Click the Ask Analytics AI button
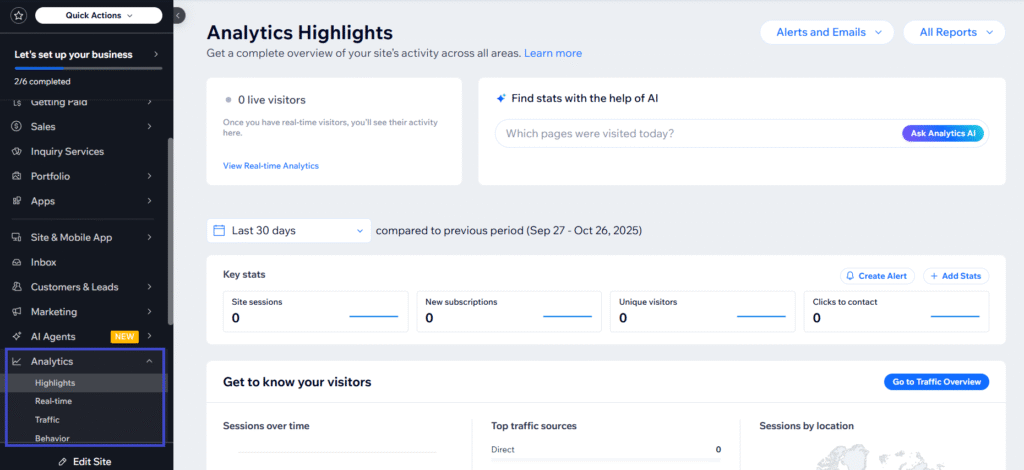Image resolution: width=1024 pixels, height=470 pixels. (943, 133)
